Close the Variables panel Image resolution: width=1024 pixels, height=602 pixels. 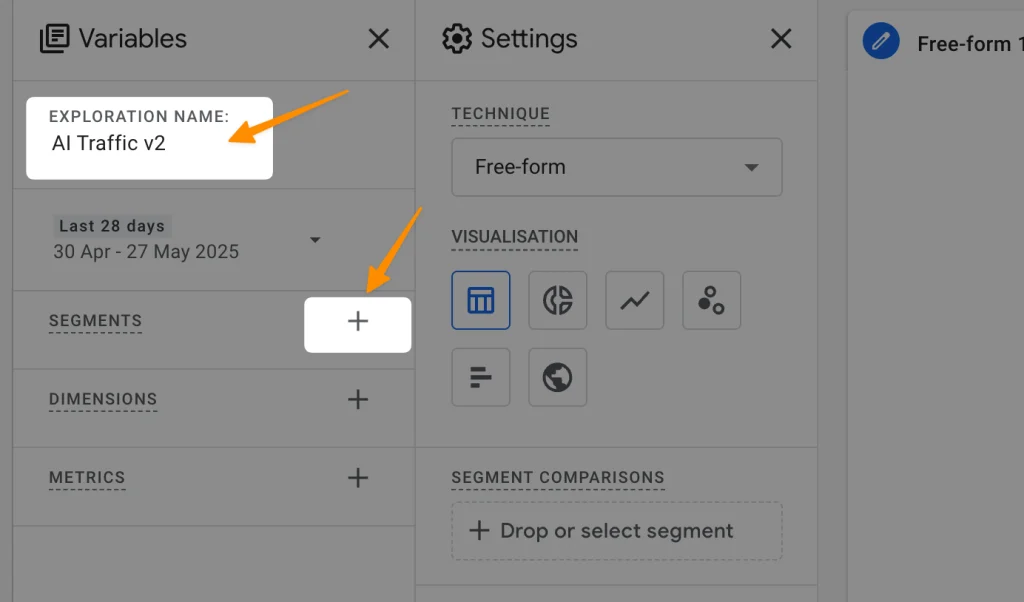coord(378,38)
